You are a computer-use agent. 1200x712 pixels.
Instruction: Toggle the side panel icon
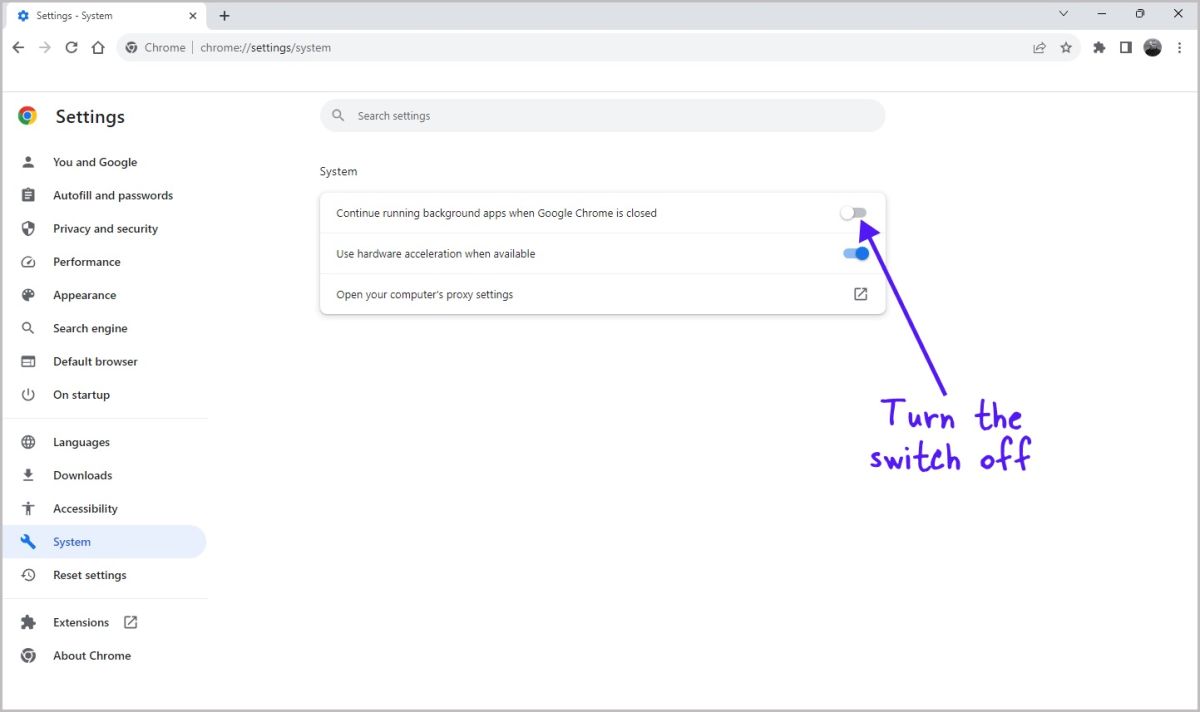(x=1125, y=47)
